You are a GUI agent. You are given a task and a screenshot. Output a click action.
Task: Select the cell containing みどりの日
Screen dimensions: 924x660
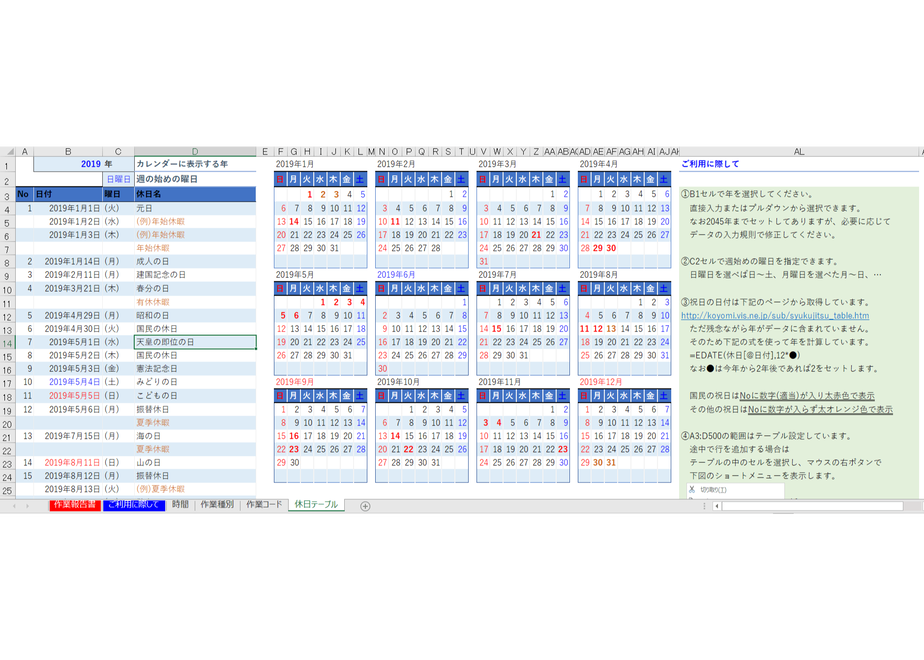tap(195, 382)
